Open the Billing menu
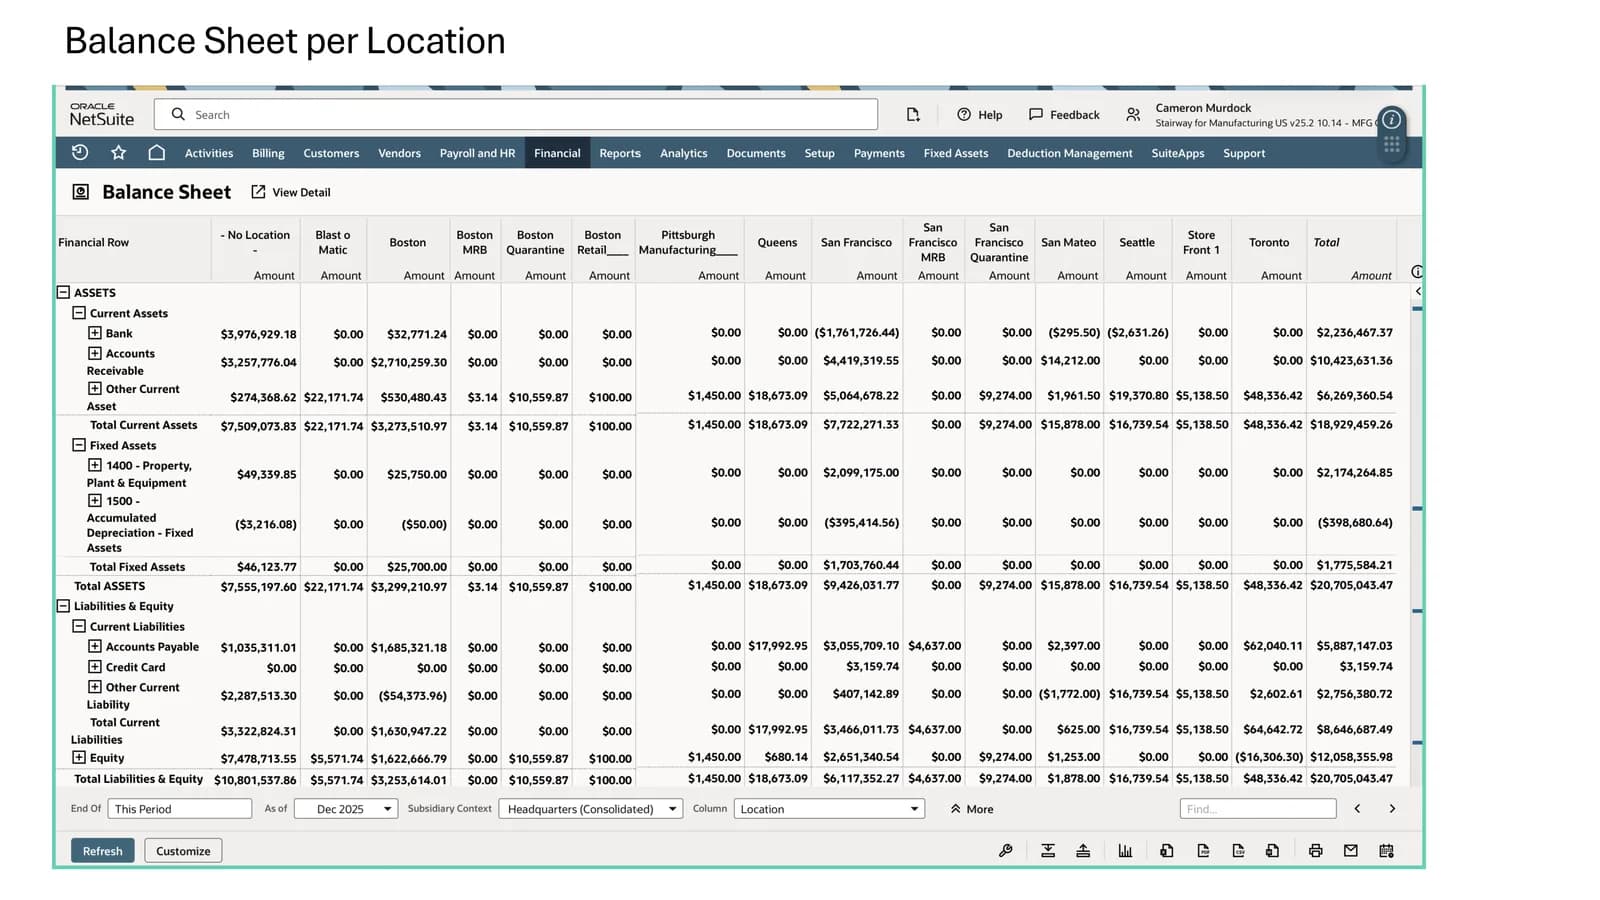Viewport: 1600px width, 900px height. pos(268,153)
